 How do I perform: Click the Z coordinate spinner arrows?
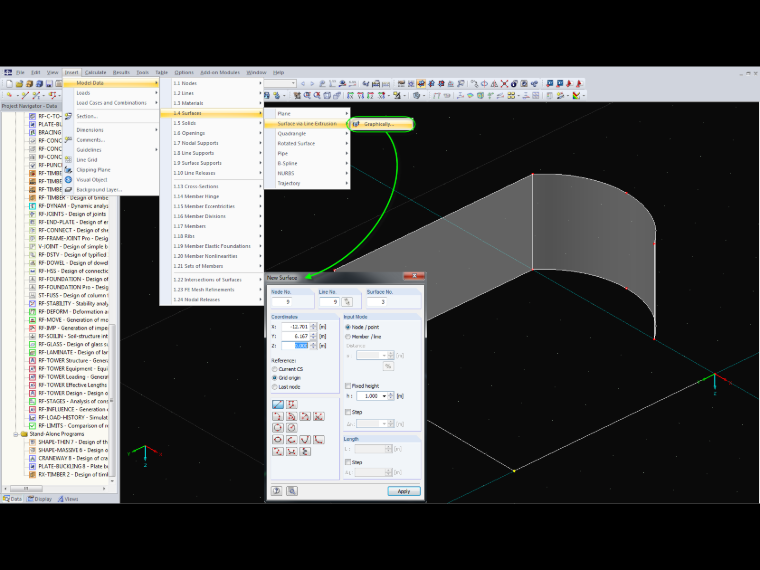coord(313,346)
